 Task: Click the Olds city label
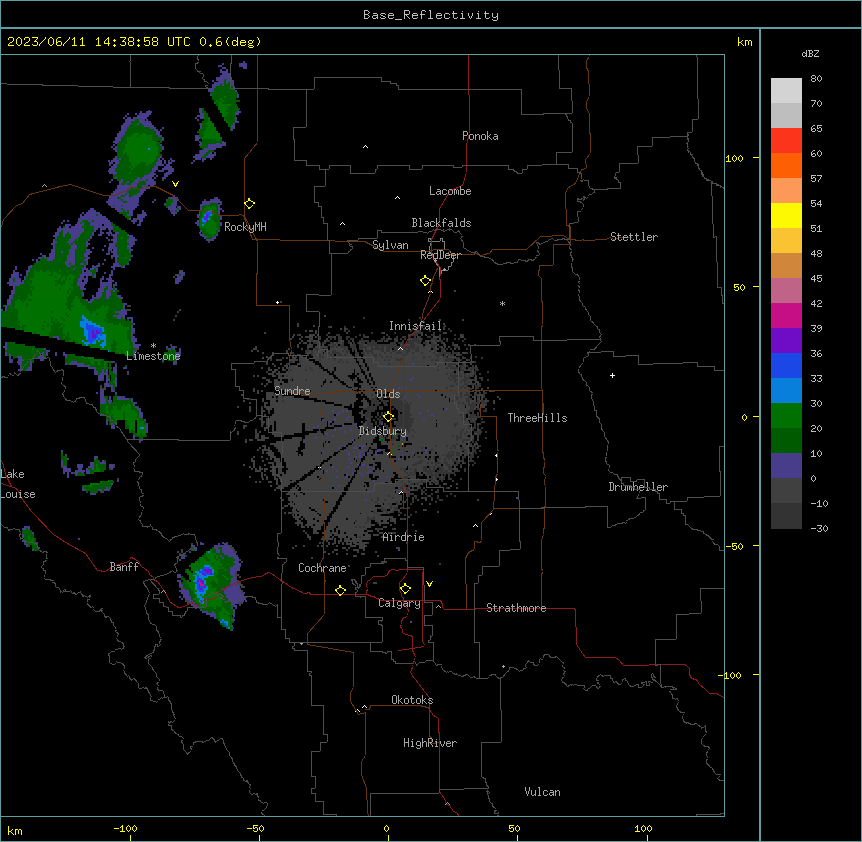click(388, 394)
